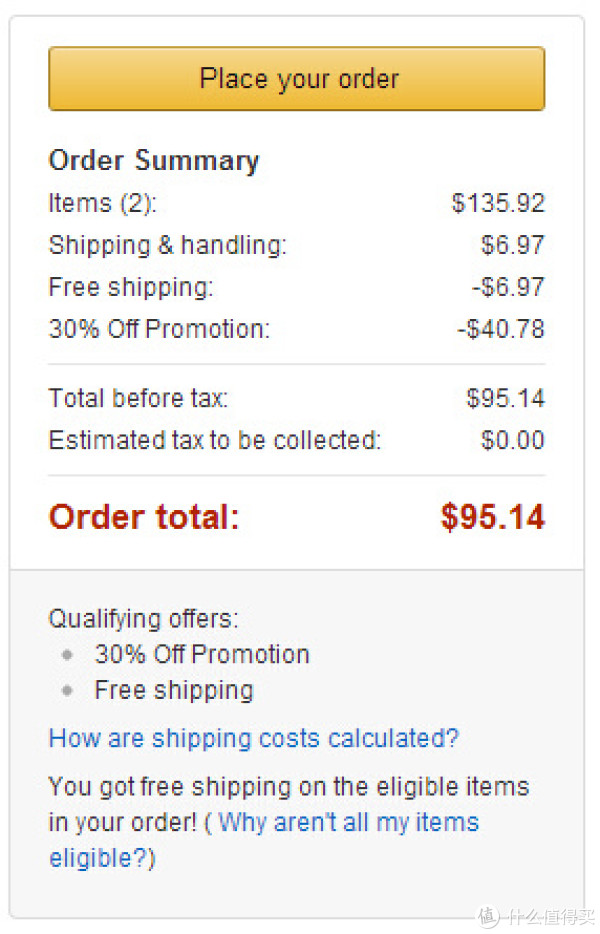
Task: Select the Free shipping bullet item
Action: (174, 691)
